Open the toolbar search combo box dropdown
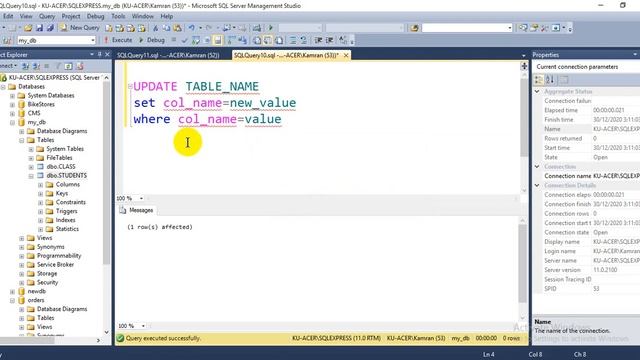The image size is (640, 360). click(x=509, y=28)
